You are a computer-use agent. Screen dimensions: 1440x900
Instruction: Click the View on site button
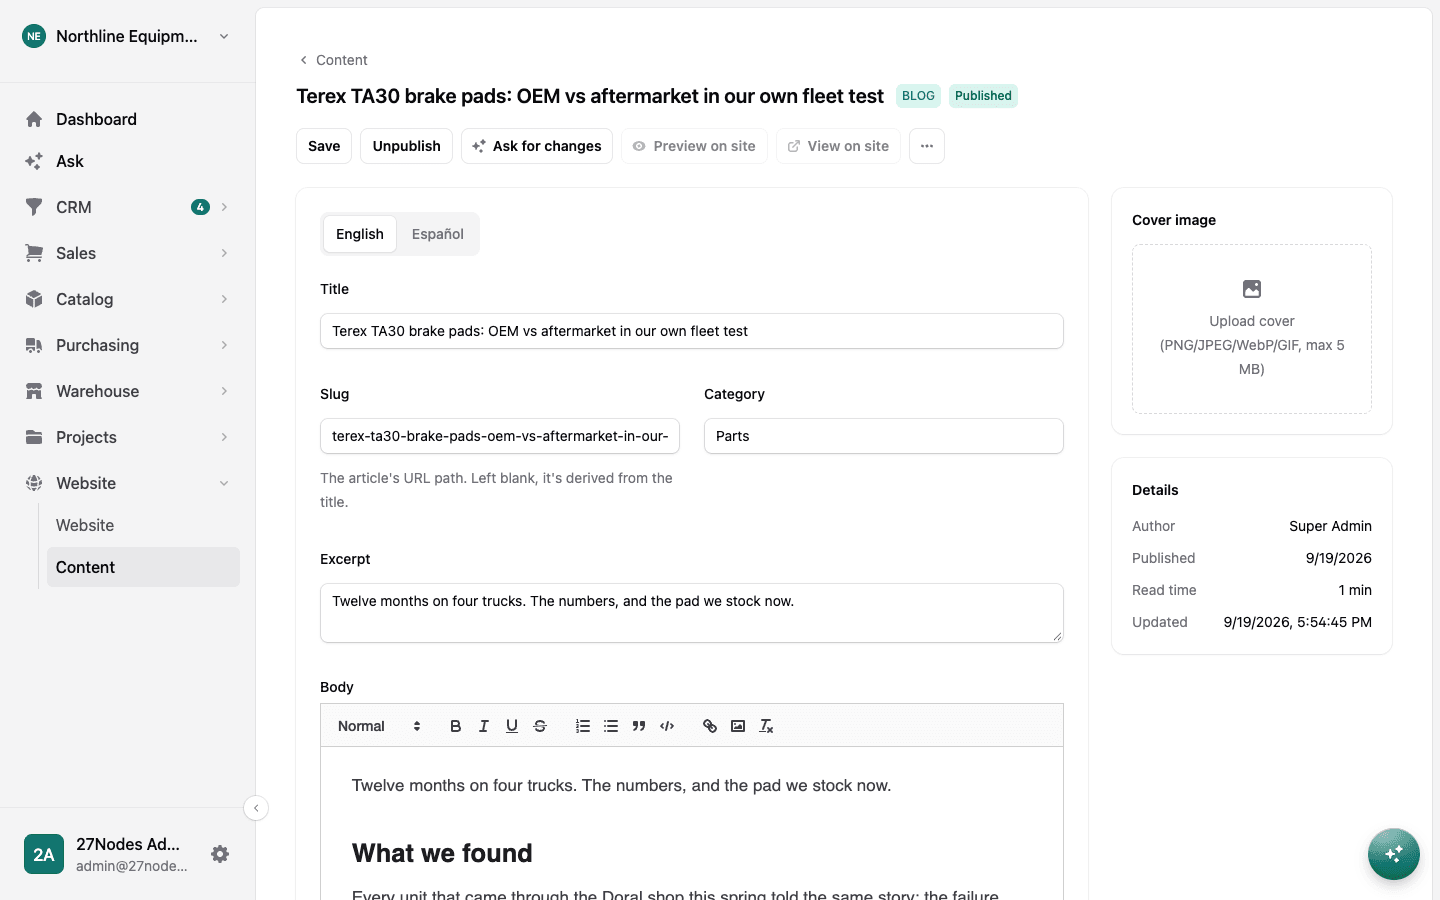pyautogui.click(x=839, y=146)
